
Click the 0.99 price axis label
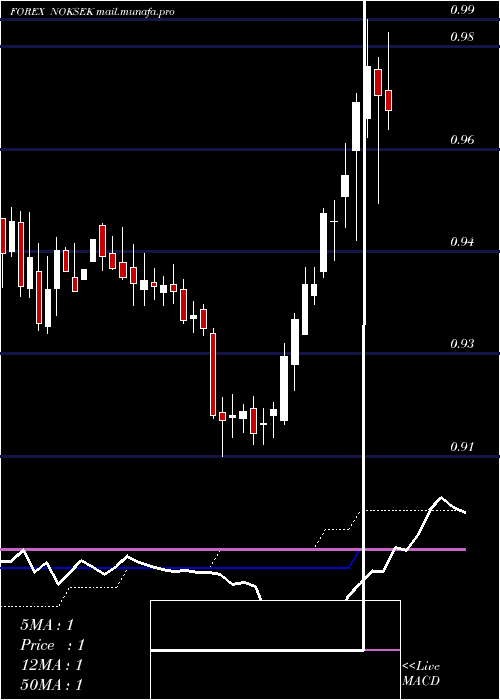coord(462,10)
